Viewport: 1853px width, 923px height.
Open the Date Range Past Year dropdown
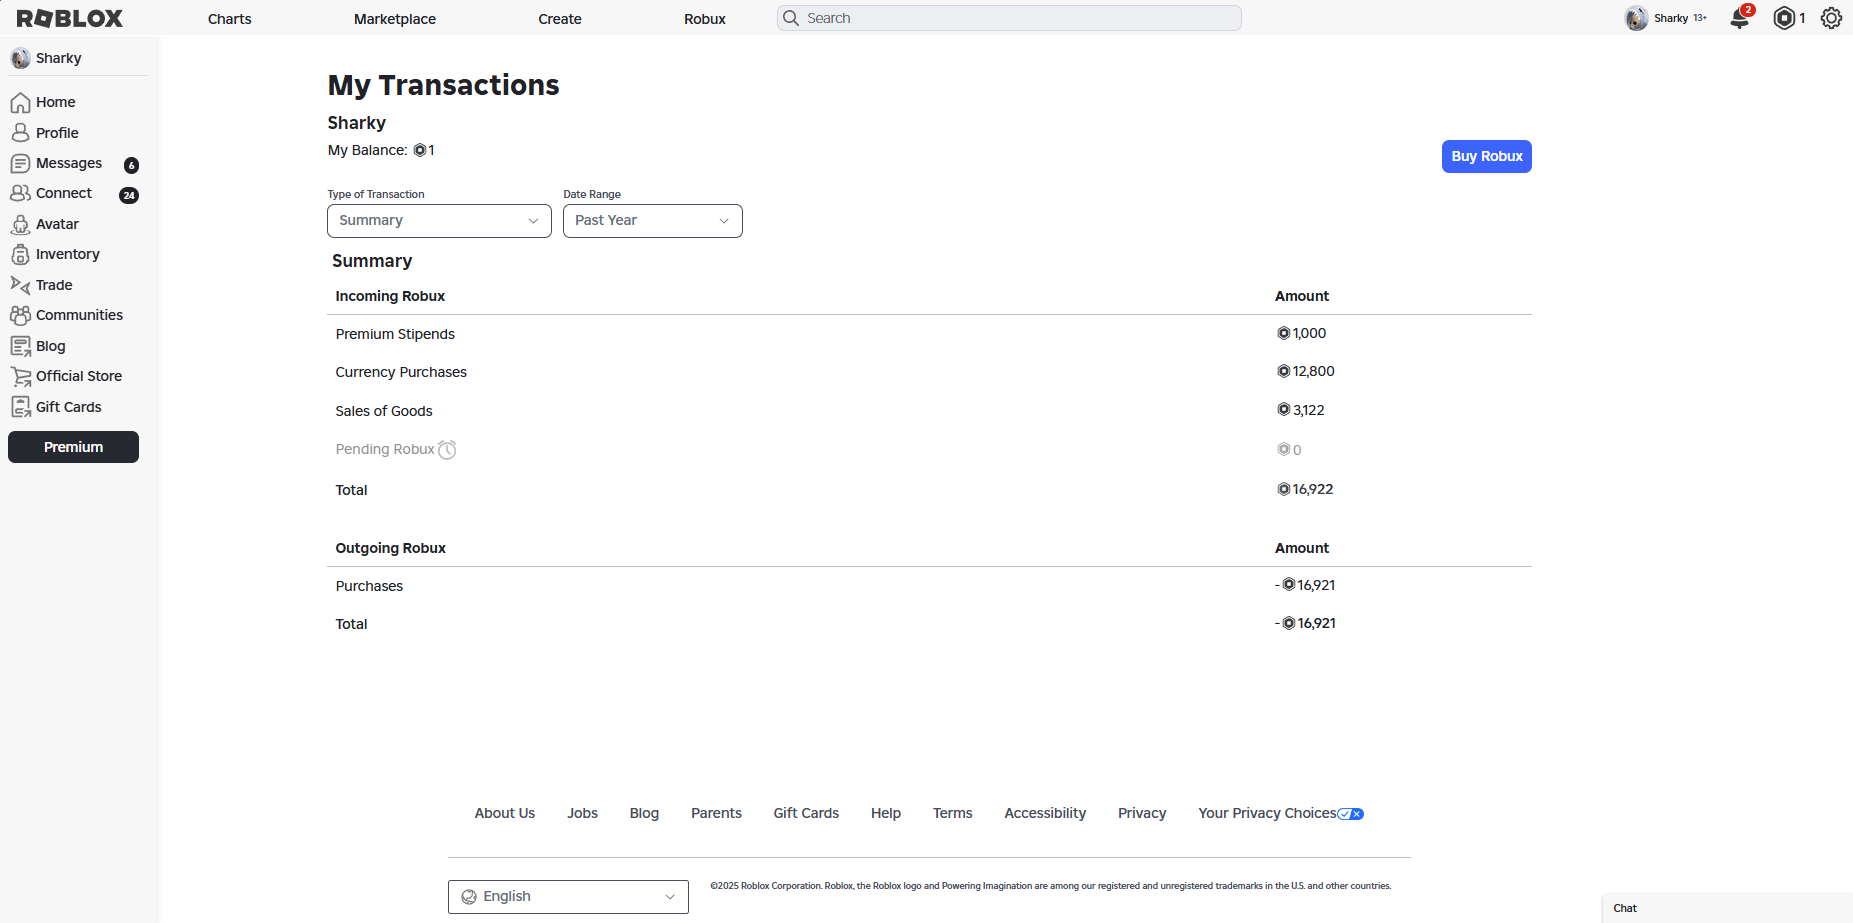653,221
